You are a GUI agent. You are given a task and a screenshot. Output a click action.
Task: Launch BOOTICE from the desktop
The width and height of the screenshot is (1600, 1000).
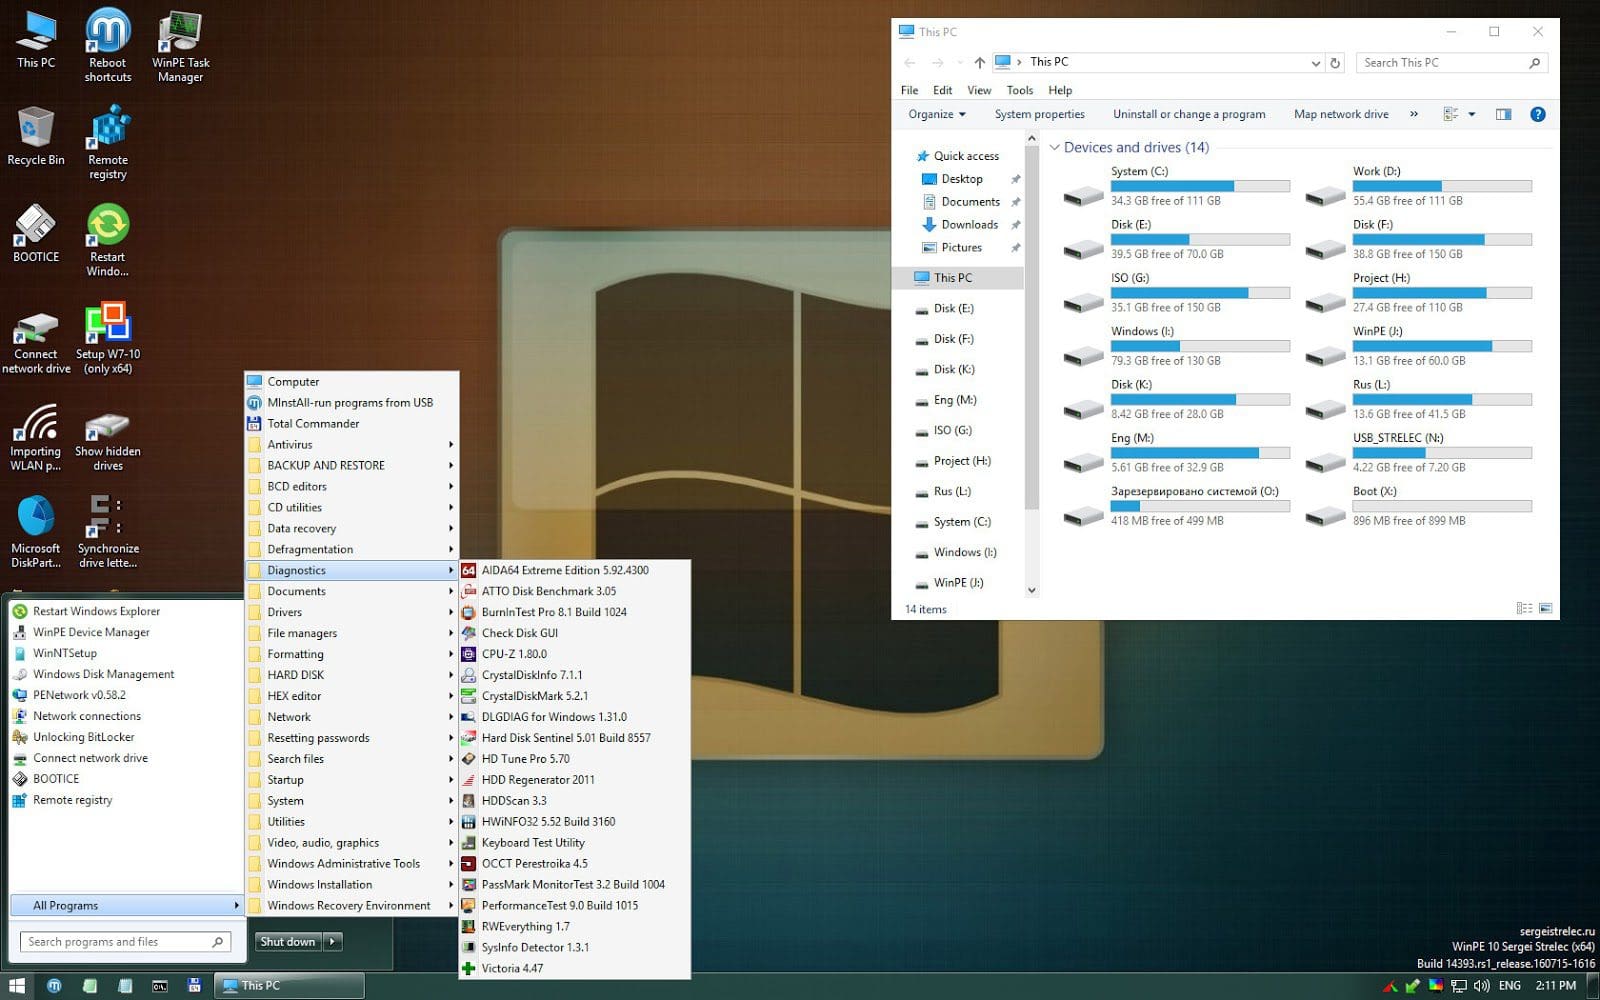[x=36, y=234]
